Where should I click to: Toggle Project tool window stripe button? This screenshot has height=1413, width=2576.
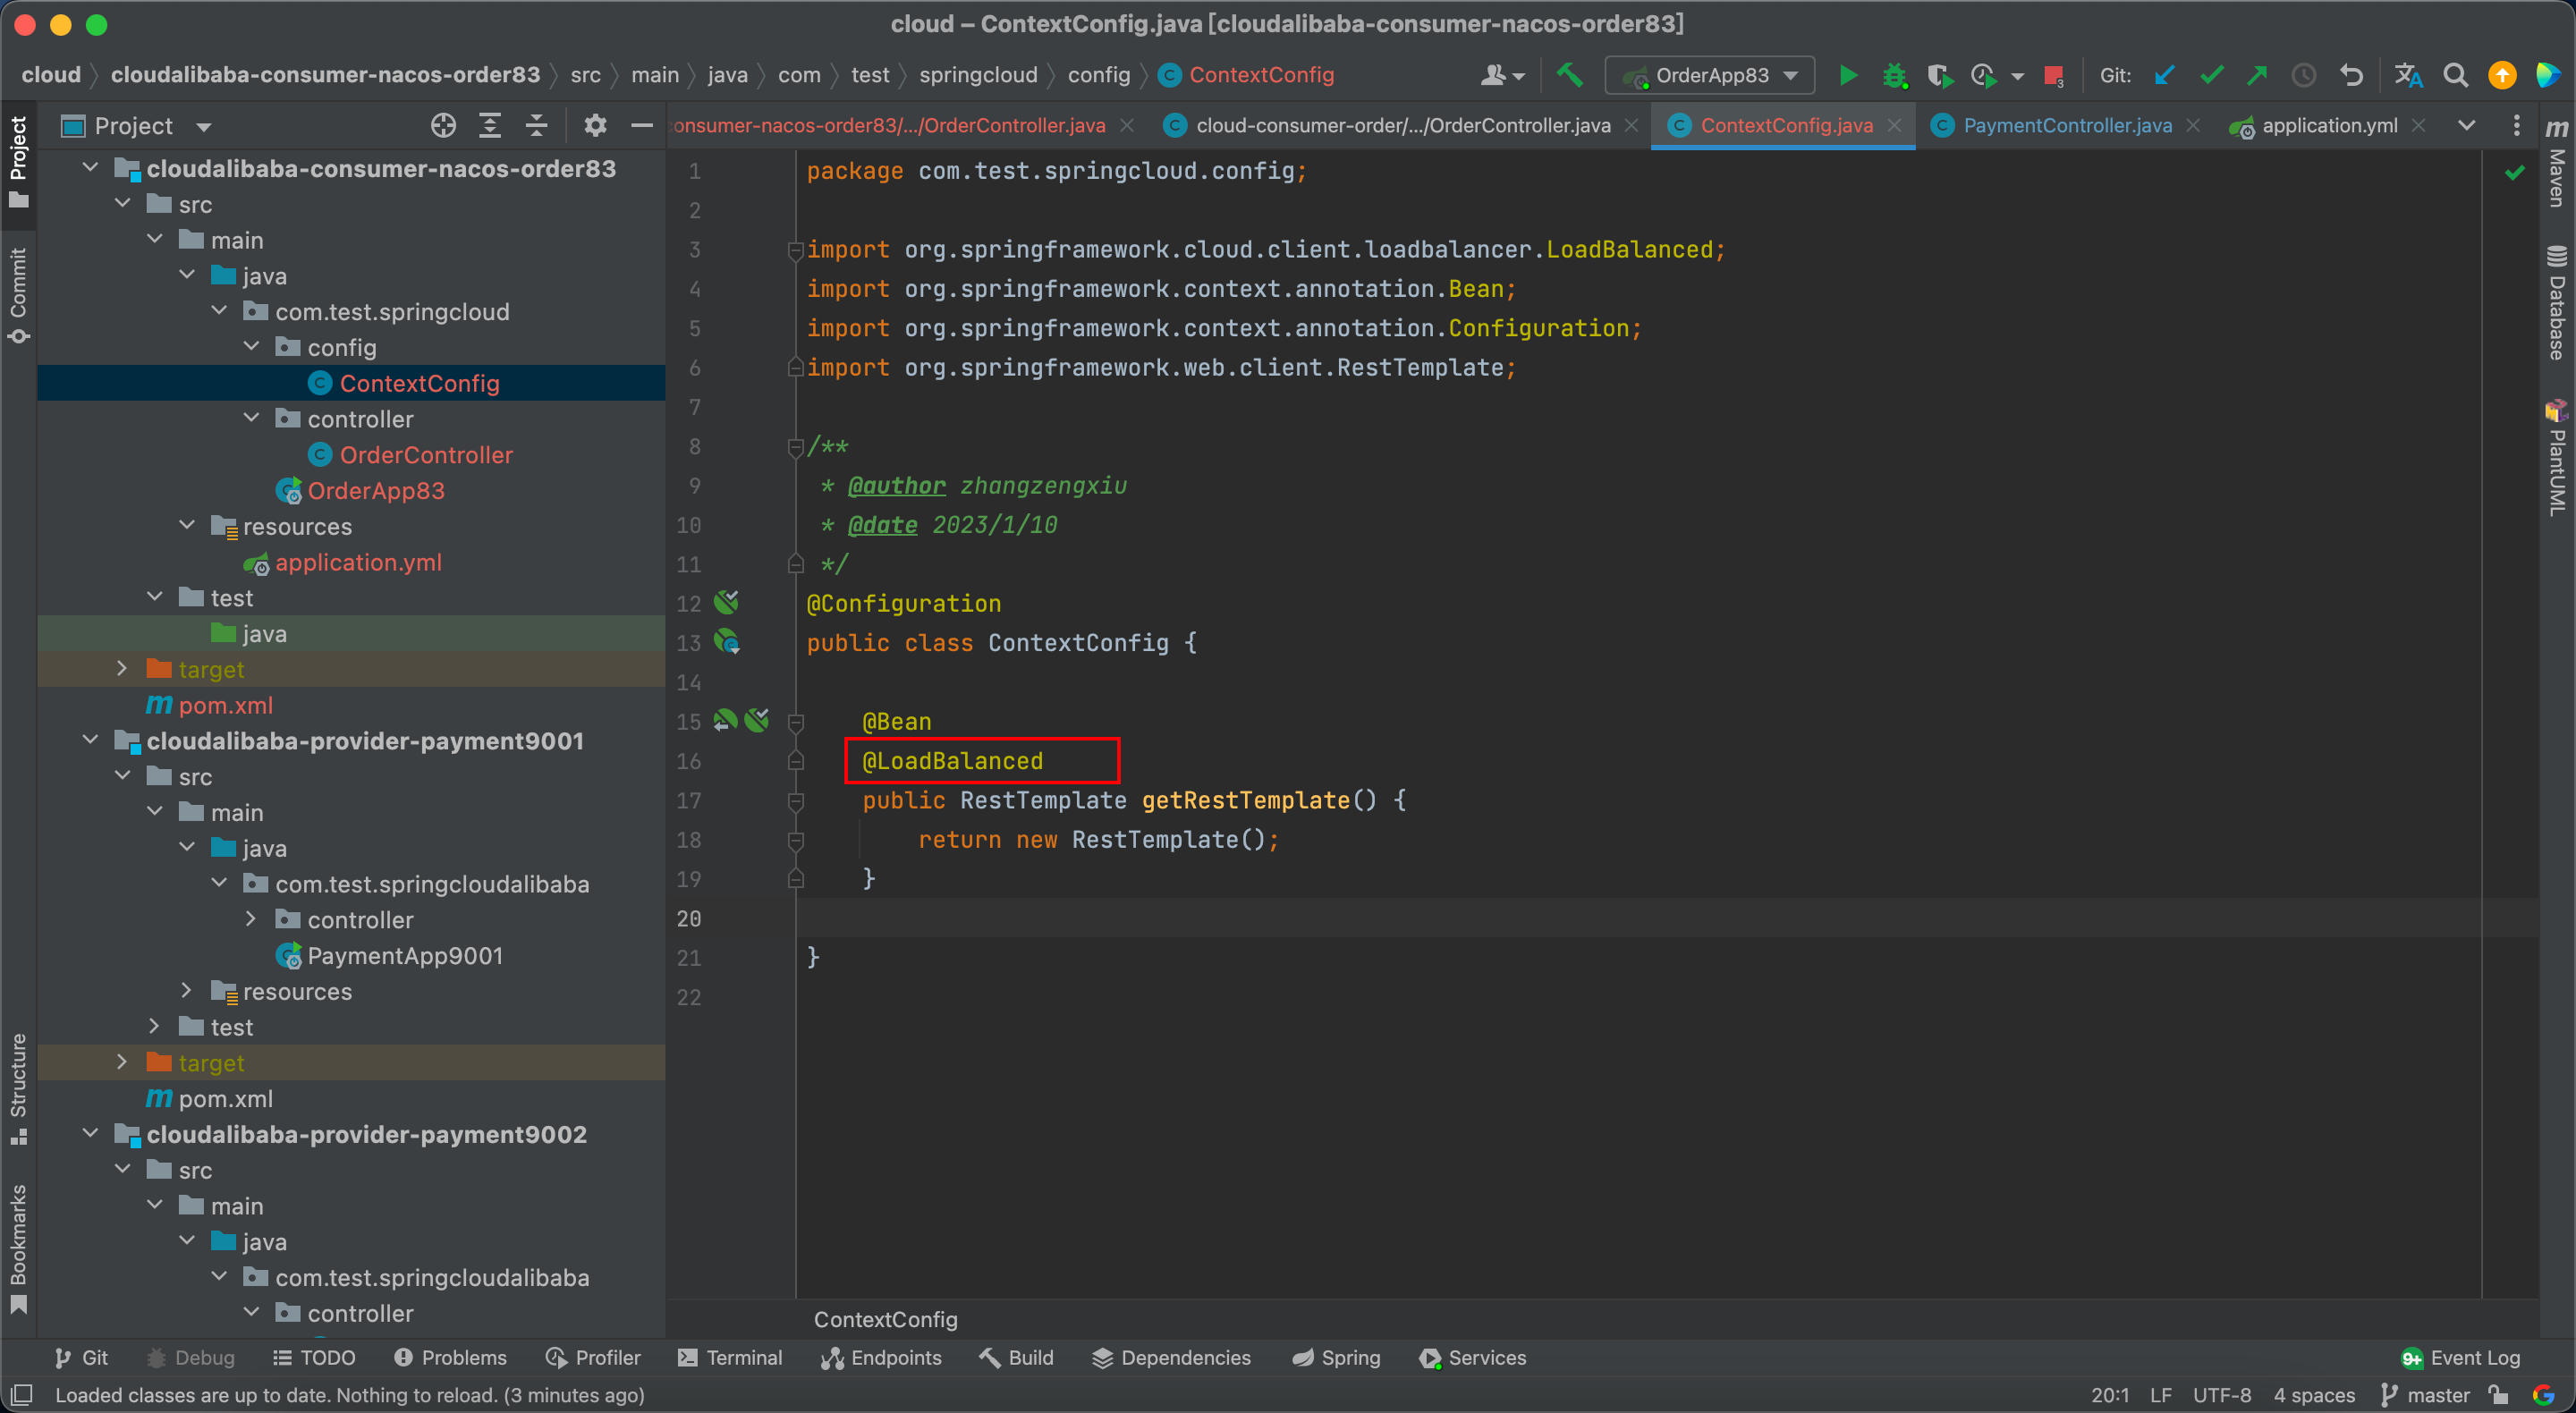click(x=18, y=161)
